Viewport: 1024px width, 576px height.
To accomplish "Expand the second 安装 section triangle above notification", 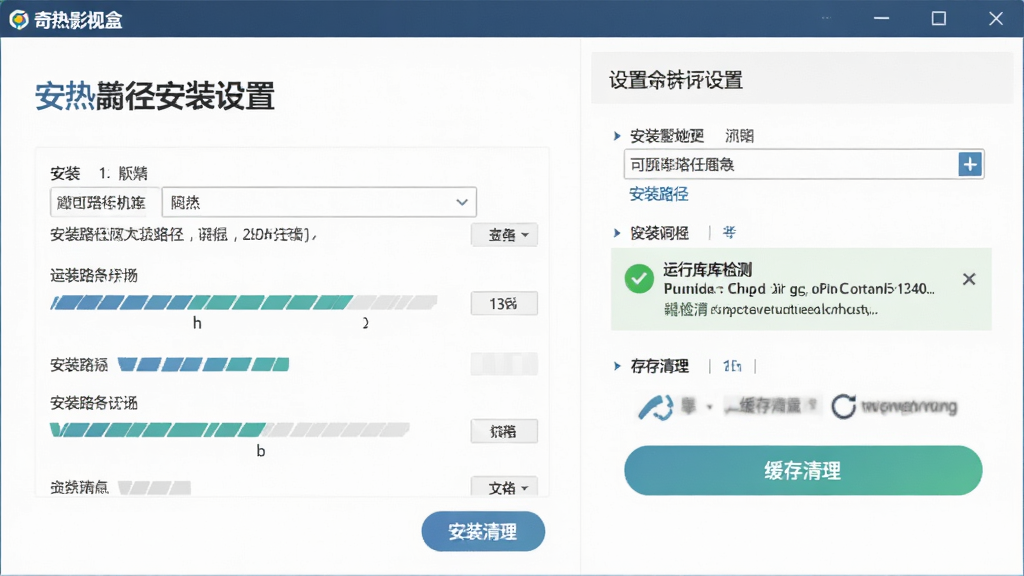I will click(617, 232).
